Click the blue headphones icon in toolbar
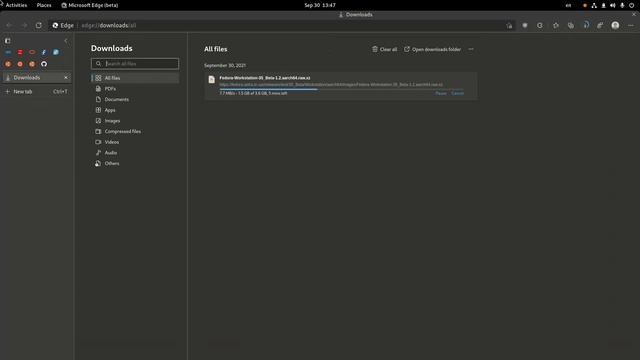The height and width of the screenshot is (360, 640). click(x=586, y=25)
